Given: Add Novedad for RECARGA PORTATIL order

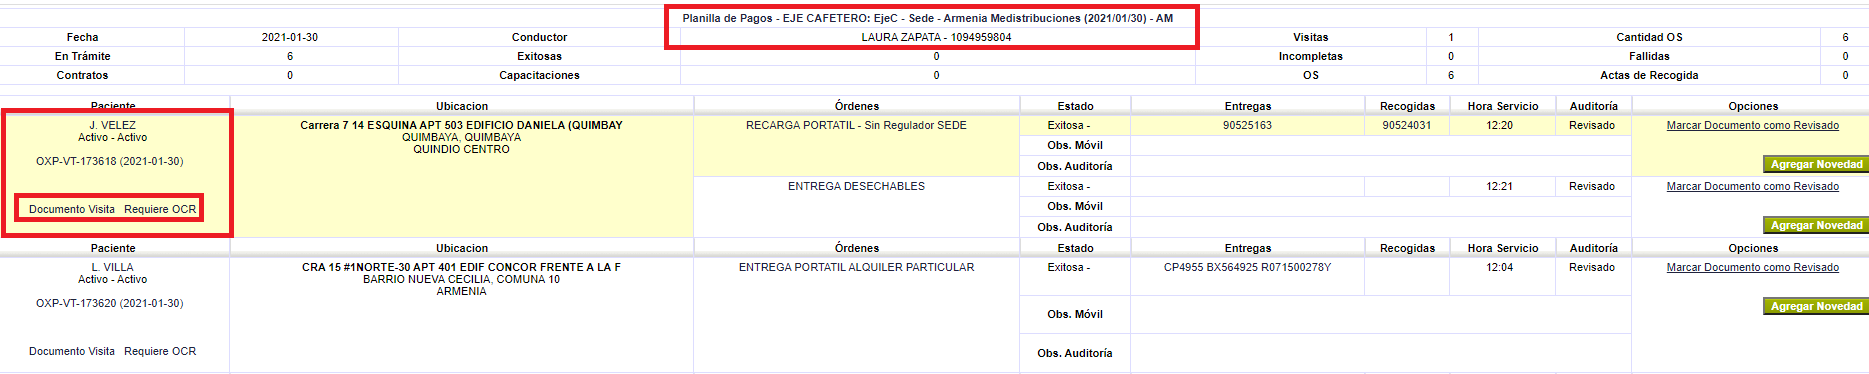Looking at the screenshot, I should pyautogui.click(x=1816, y=164).
